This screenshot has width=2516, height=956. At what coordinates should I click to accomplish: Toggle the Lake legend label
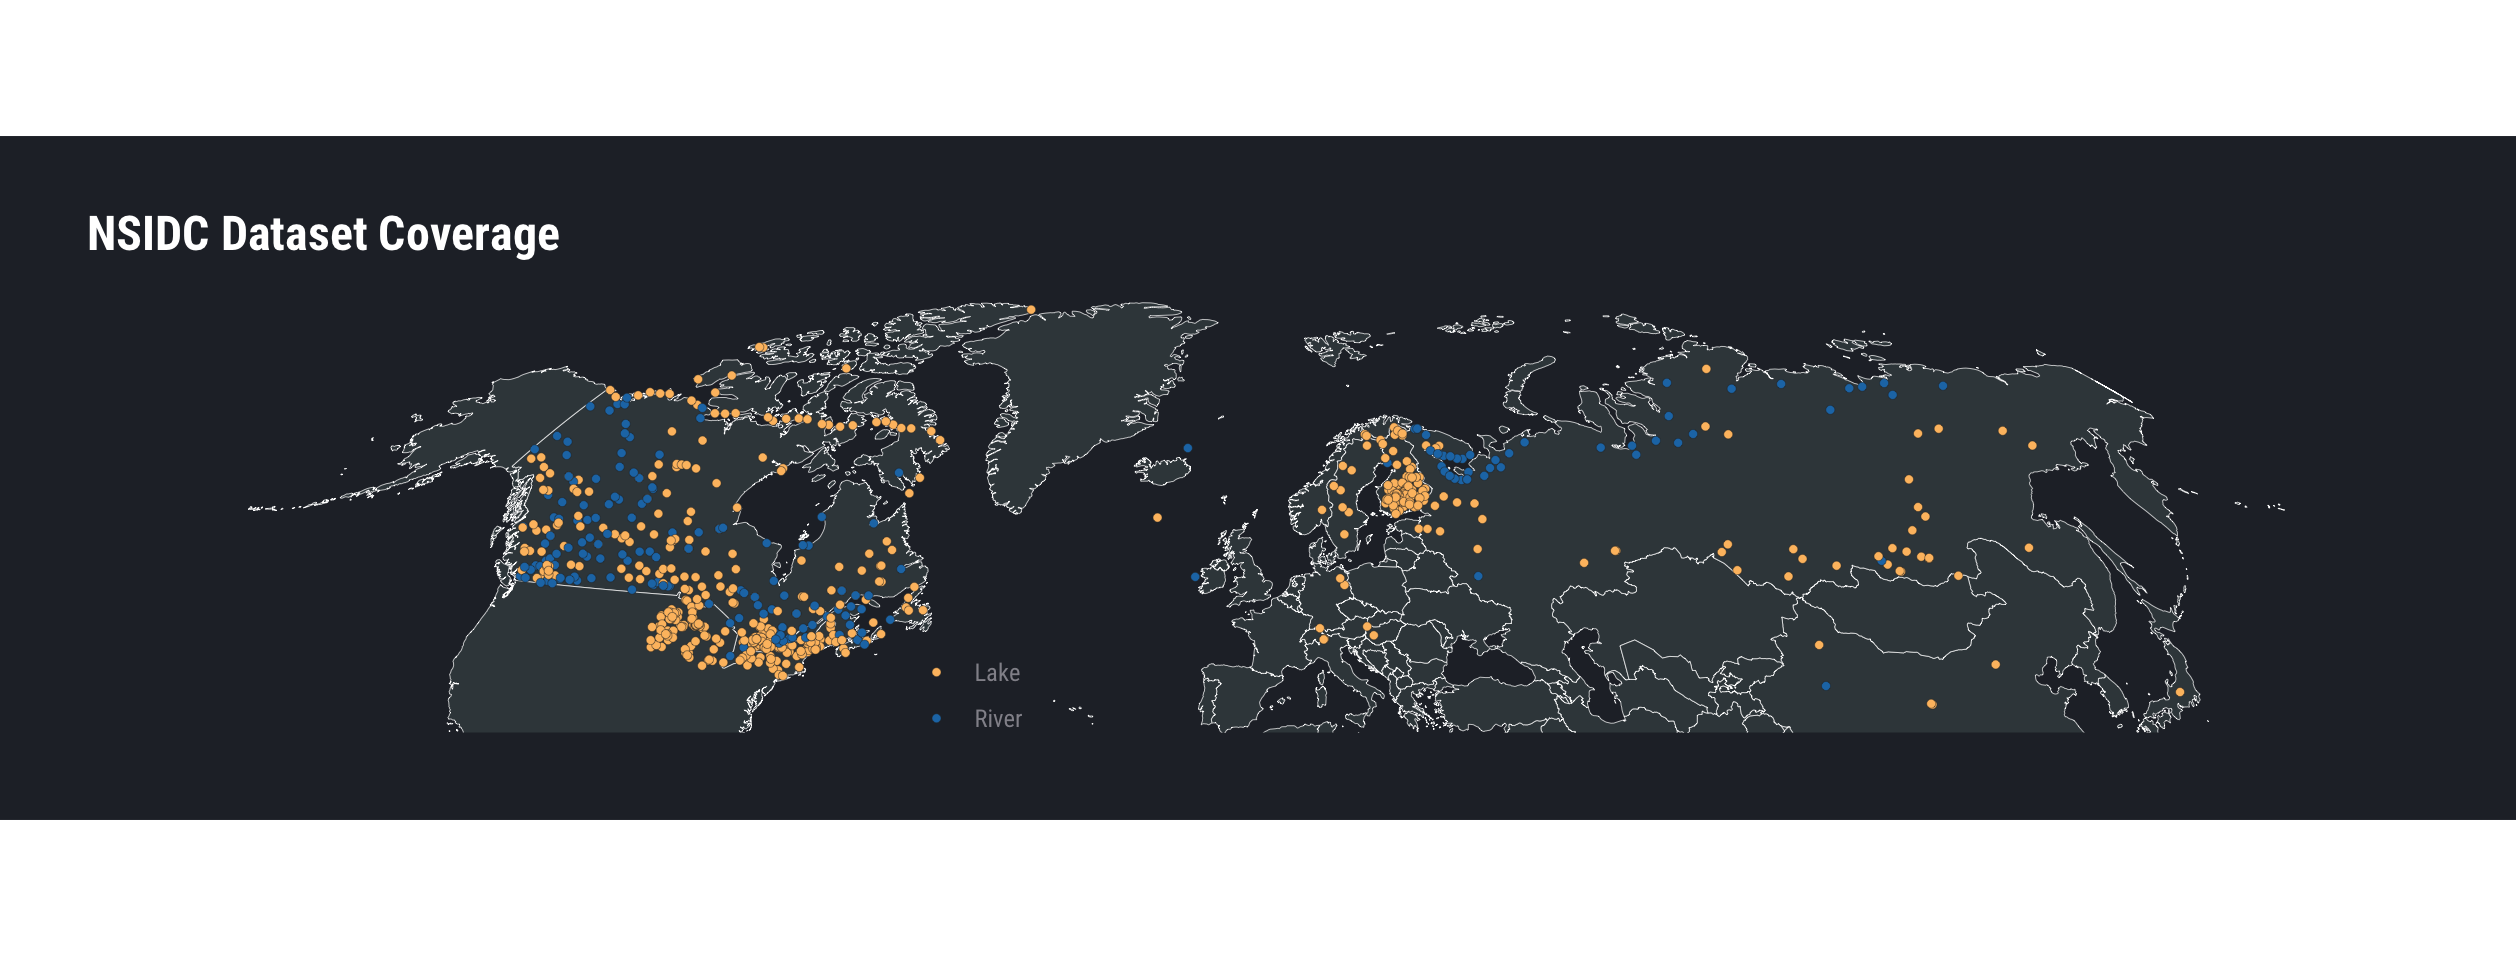click(x=997, y=673)
